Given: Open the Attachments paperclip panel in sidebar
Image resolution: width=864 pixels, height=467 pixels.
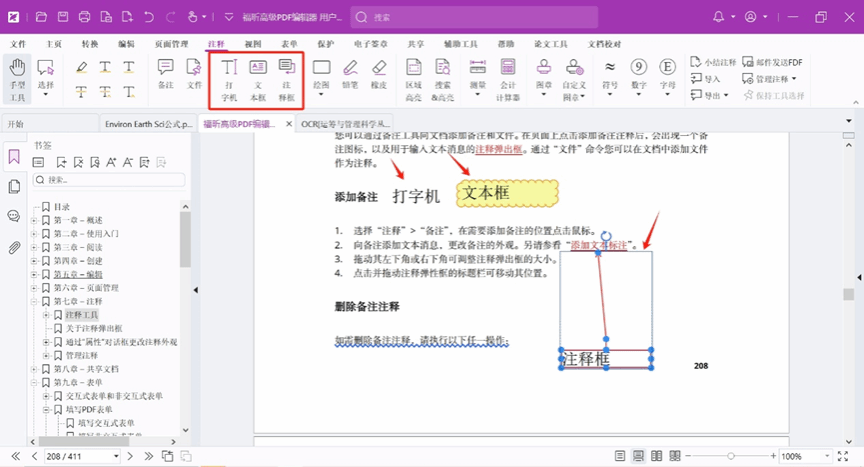Looking at the screenshot, I should pos(14,247).
